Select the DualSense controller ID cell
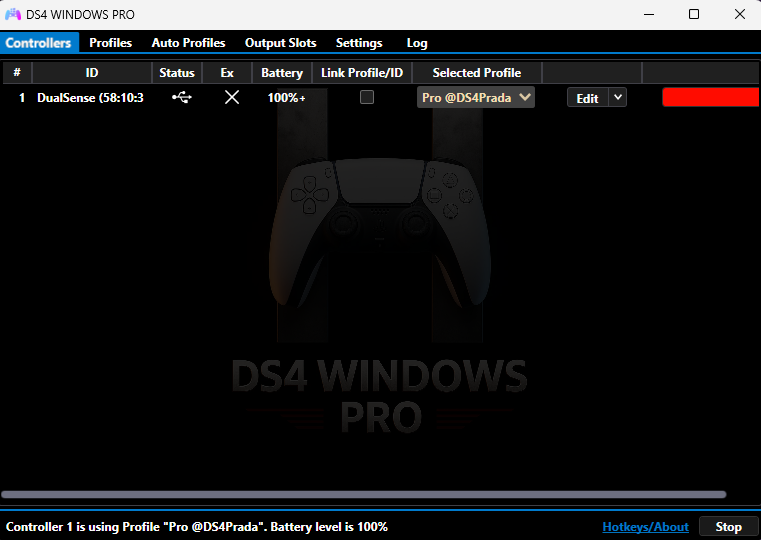 90,98
